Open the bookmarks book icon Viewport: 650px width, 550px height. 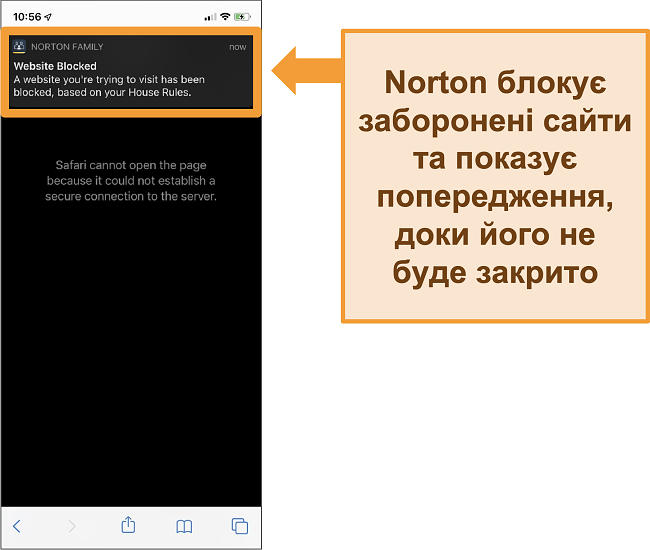[184, 526]
